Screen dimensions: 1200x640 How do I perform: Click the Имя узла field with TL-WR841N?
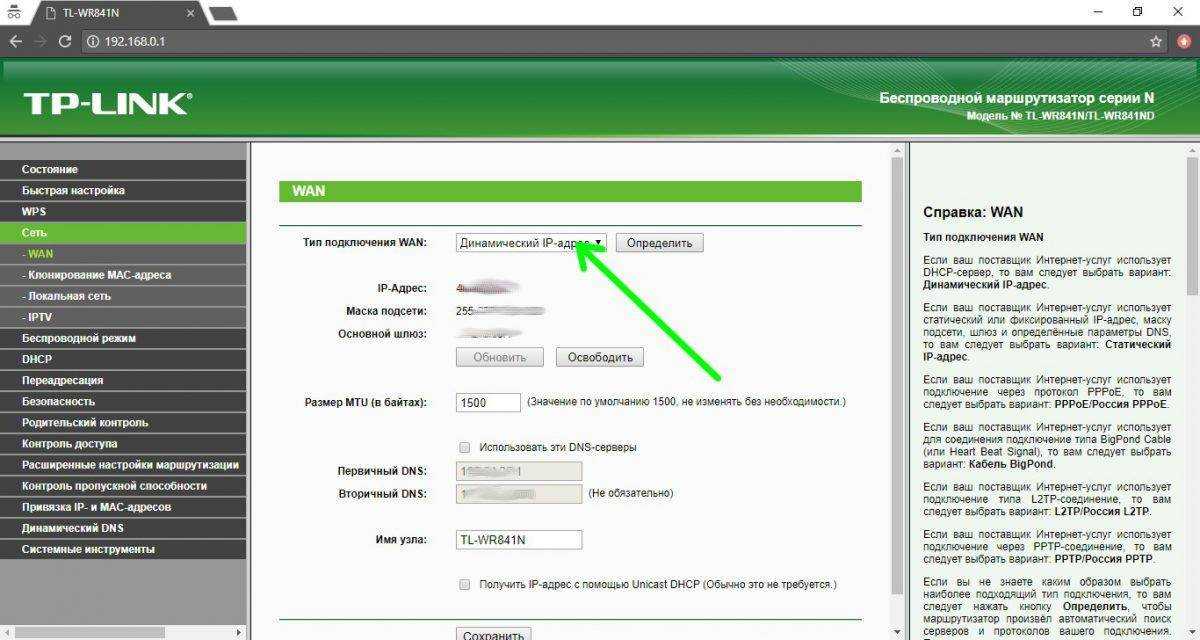(x=519, y=540)
